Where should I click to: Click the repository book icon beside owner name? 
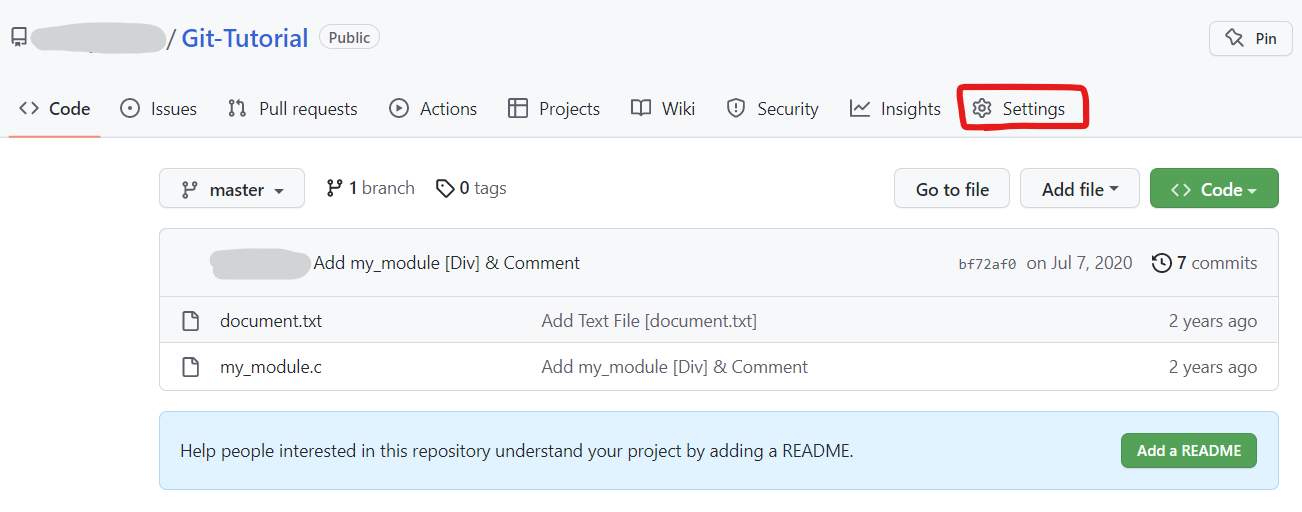tap(19, 38)
